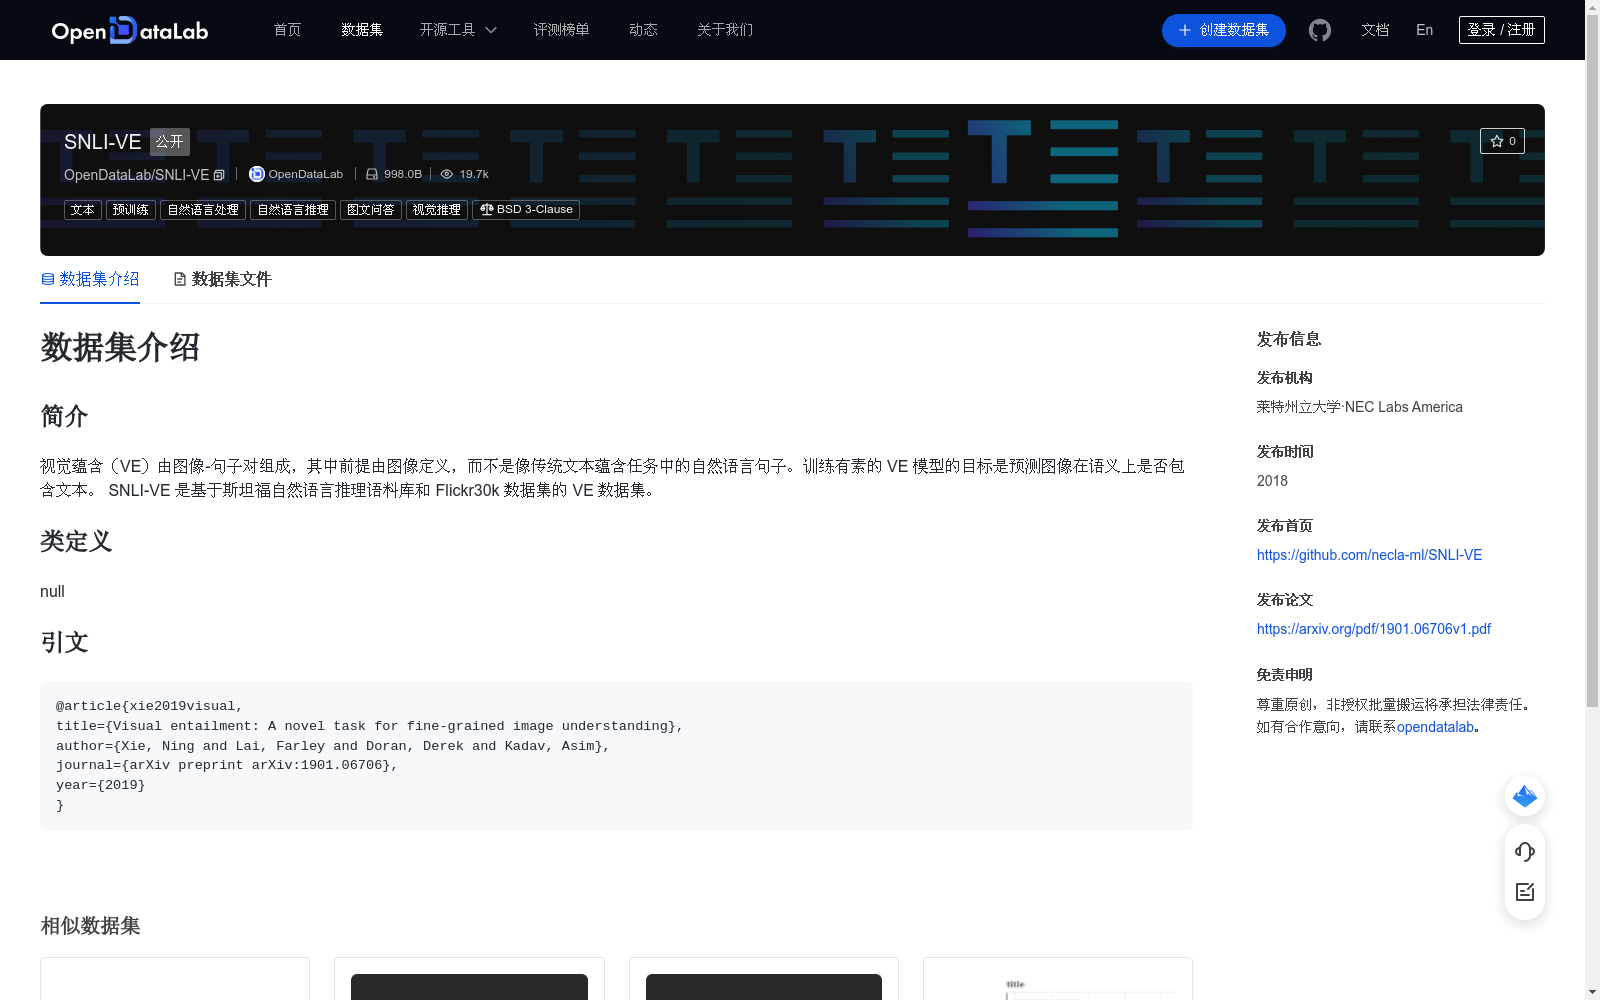Click the 莱特州立大学·NEC Labs America text
Image resolution: width=1600 pixels, height=1000 pixels.
point(1360,407)
